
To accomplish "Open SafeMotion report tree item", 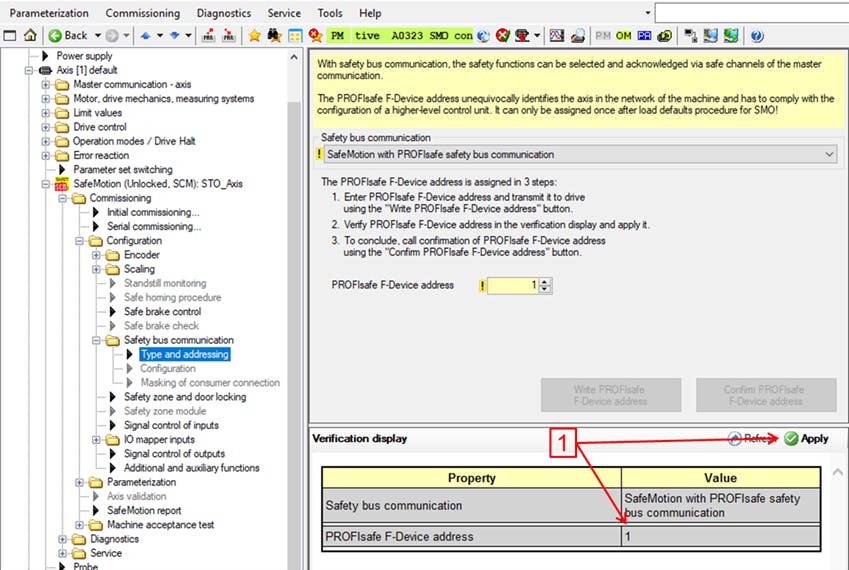I will pyautogui.click(x=144, y=510).
